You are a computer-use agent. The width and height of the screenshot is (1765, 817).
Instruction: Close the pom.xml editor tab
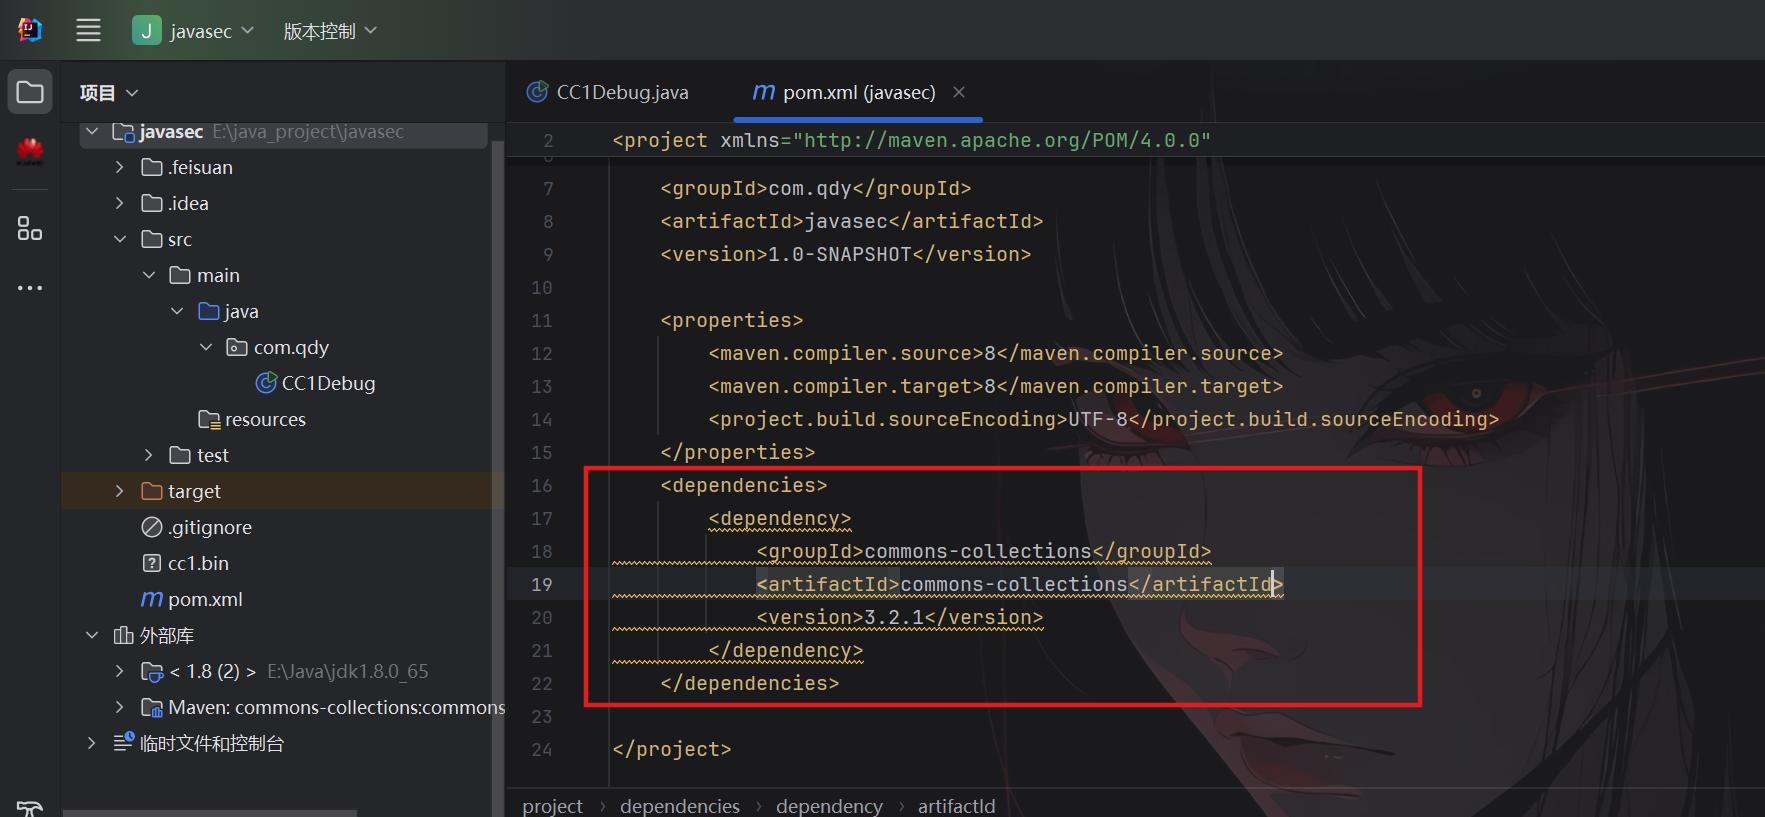click(x=959, y=92)
